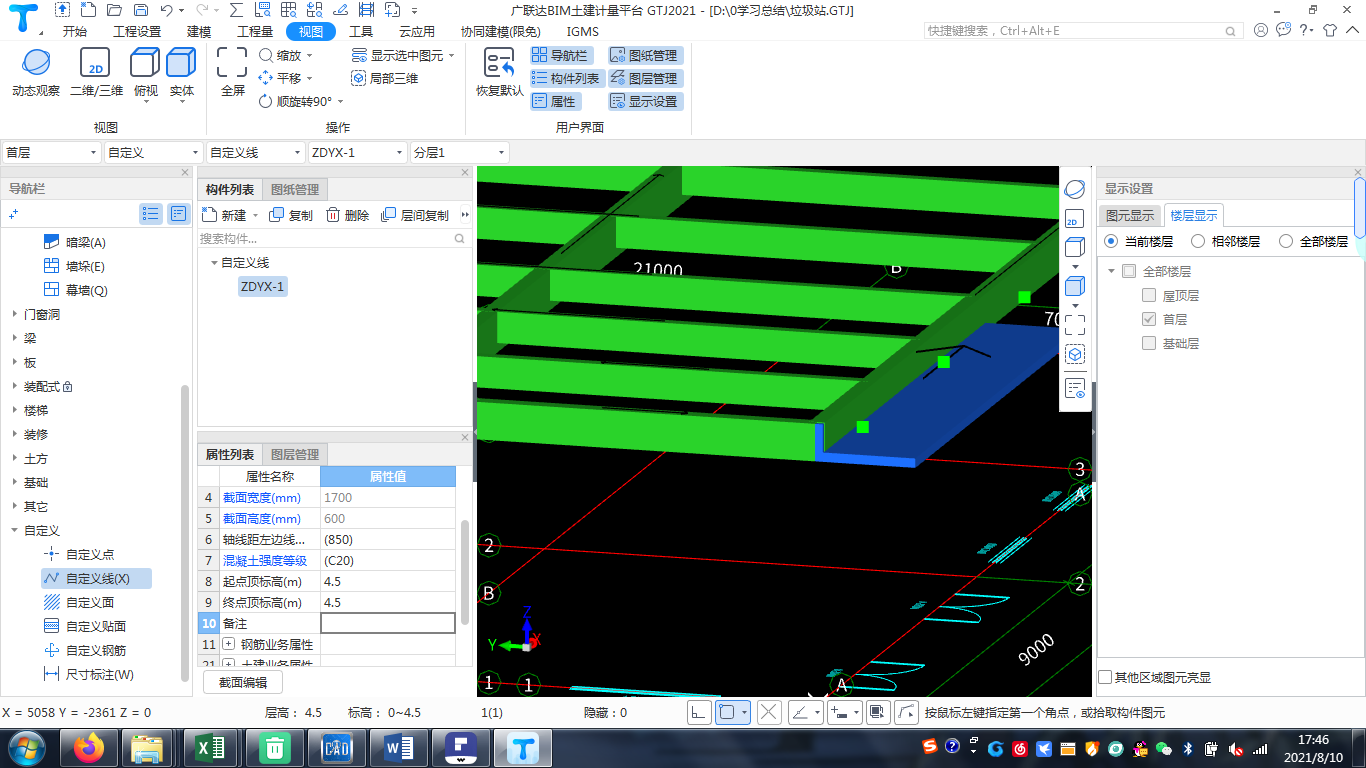
Task: Open the 开始 ribbon tab
Action: pyautogui.click(x=74, y=31)
